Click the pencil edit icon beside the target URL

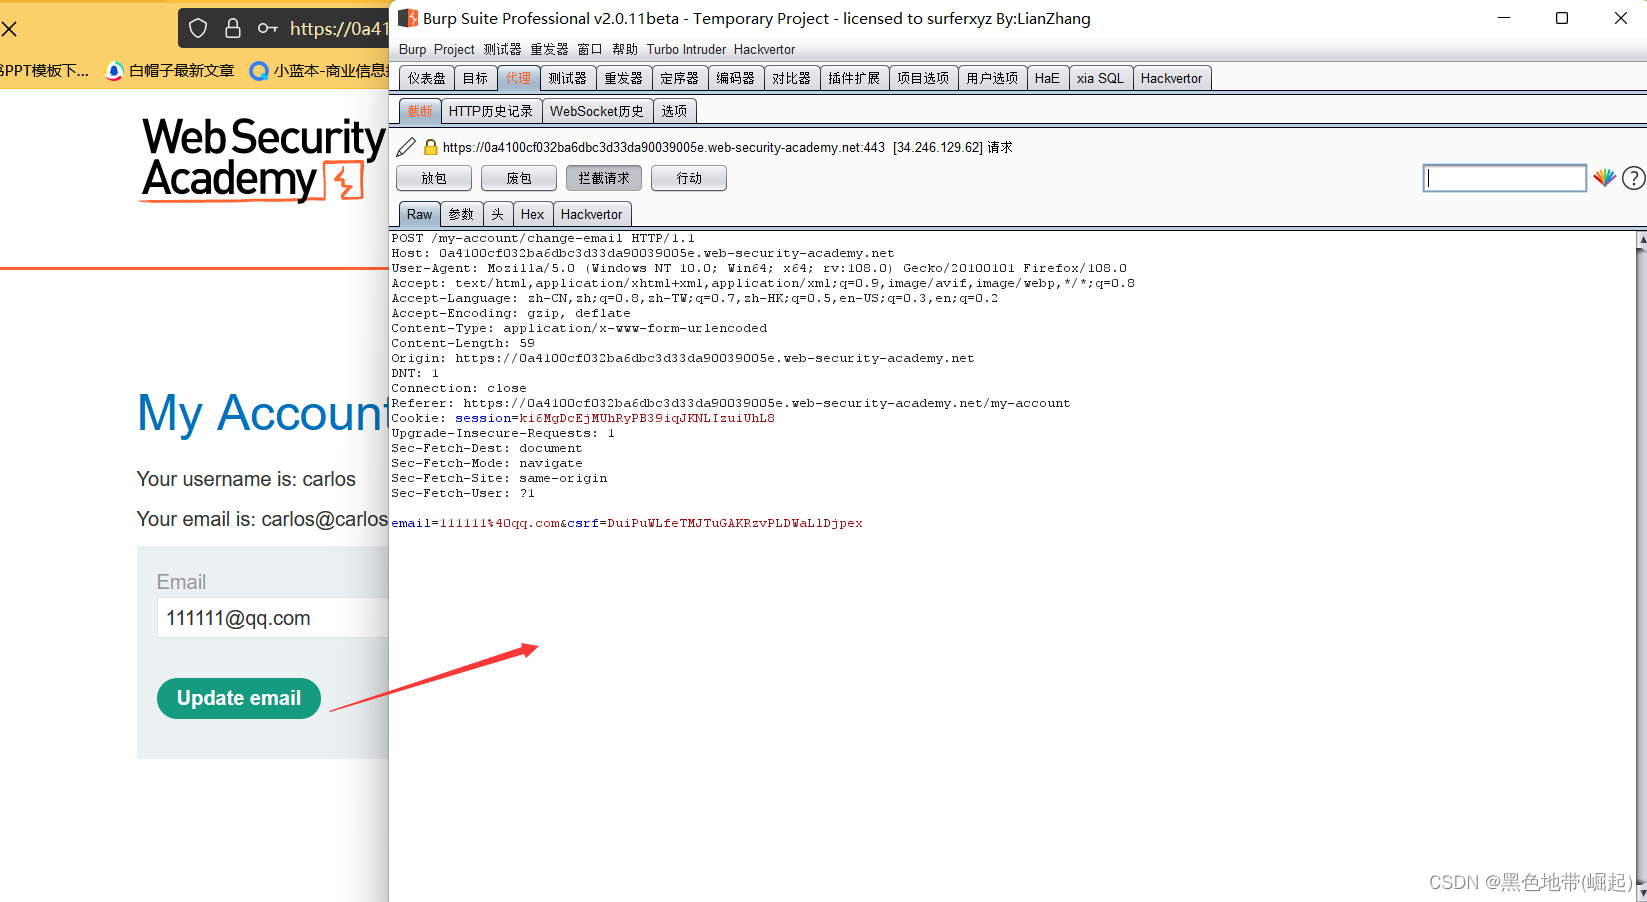406,147
